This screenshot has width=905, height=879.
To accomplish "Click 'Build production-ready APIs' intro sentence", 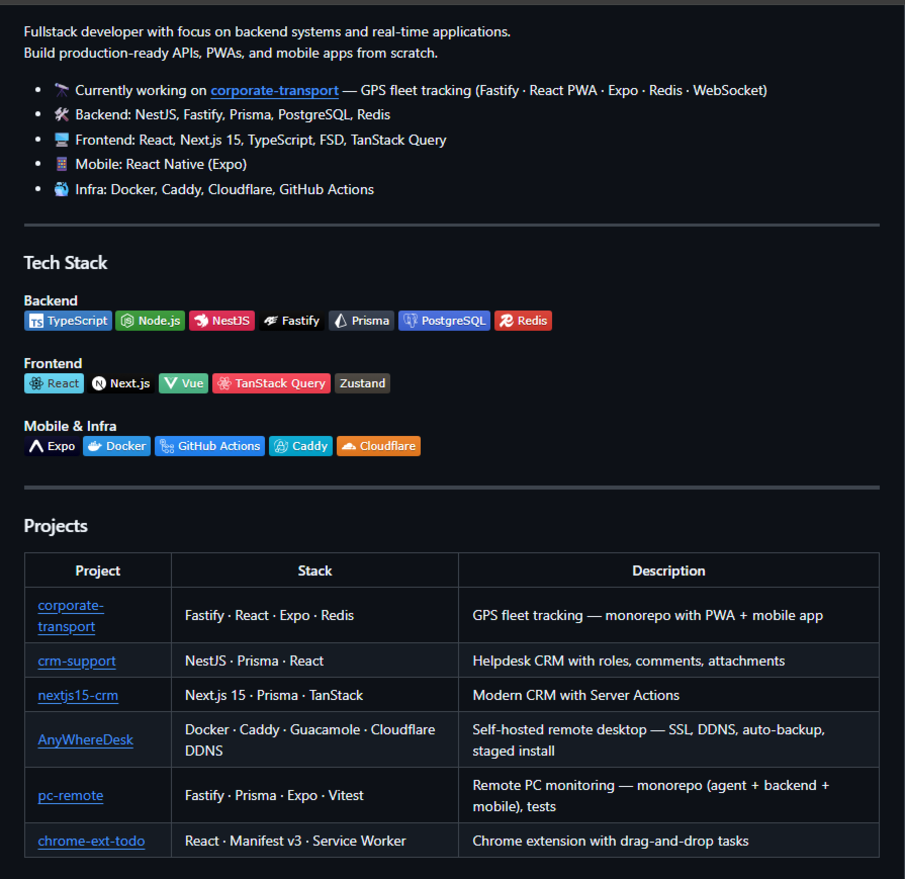I will [x=231, y=53].
